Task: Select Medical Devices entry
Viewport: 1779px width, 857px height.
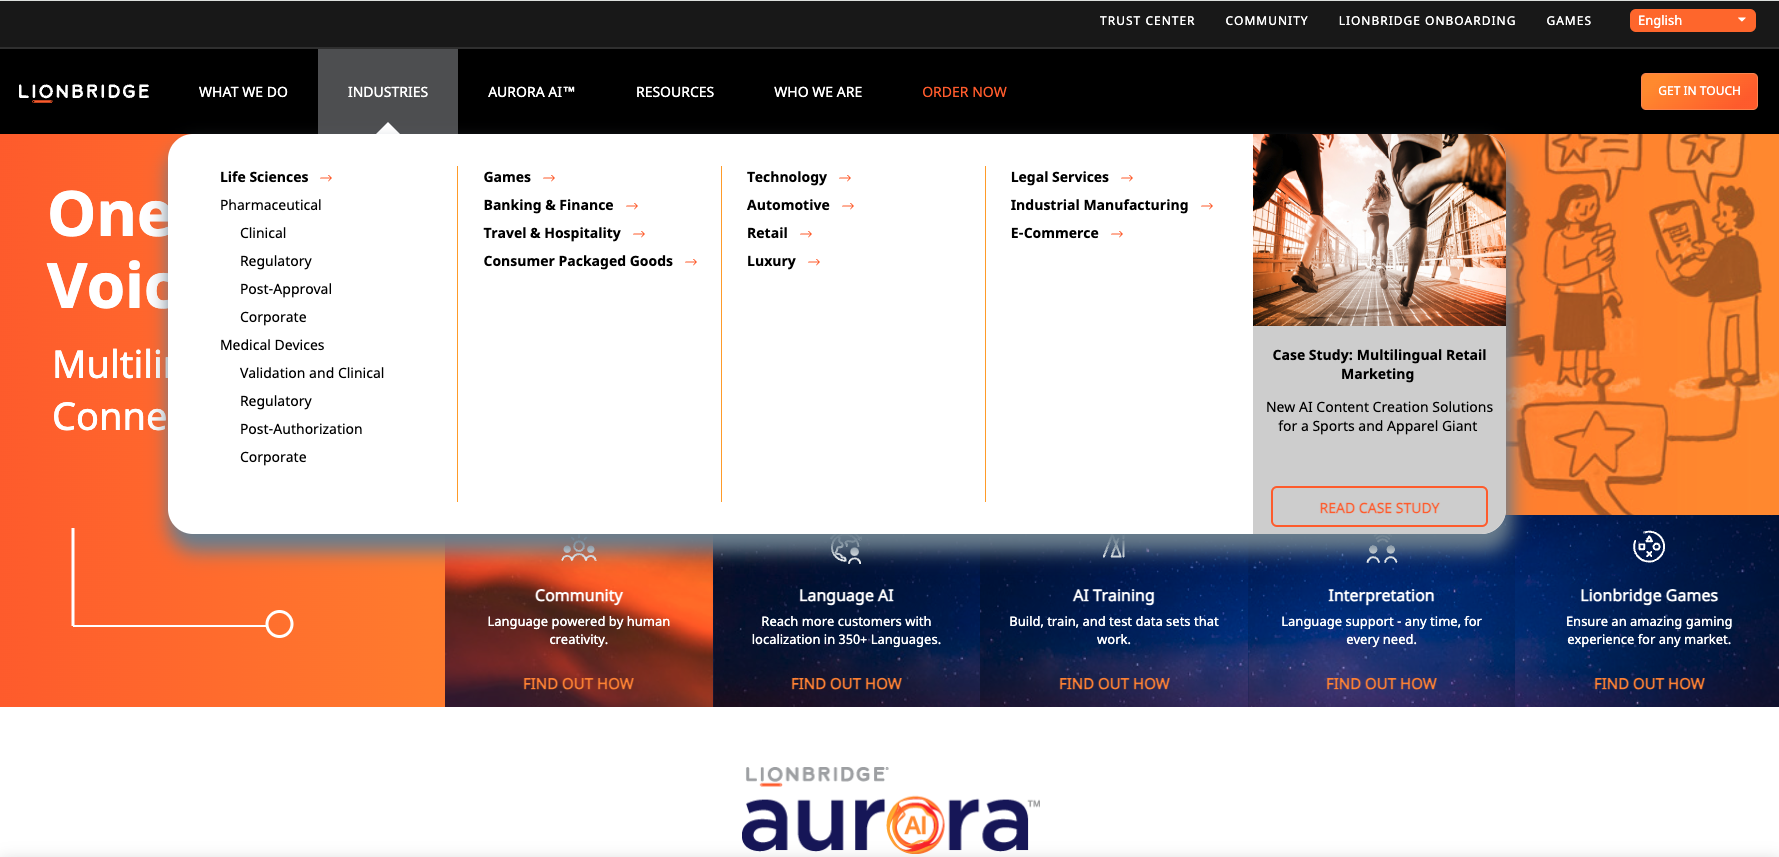Action: pyautogui.click(x=272, y=345)
